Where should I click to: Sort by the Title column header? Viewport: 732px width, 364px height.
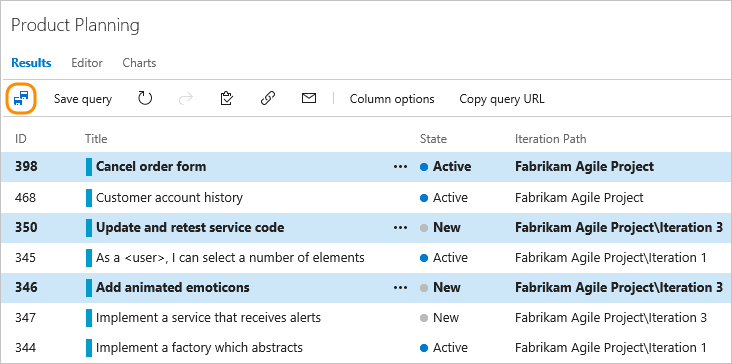[96, 139]
